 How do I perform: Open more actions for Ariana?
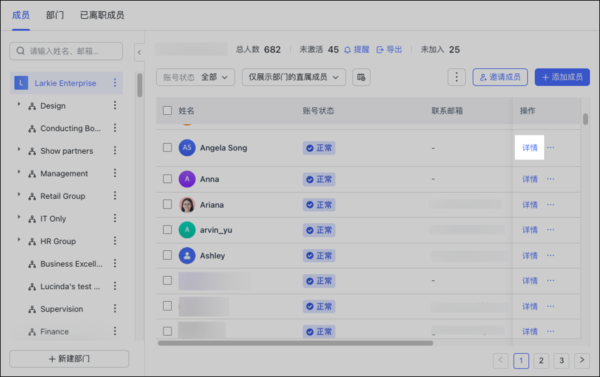coord(551,205)
